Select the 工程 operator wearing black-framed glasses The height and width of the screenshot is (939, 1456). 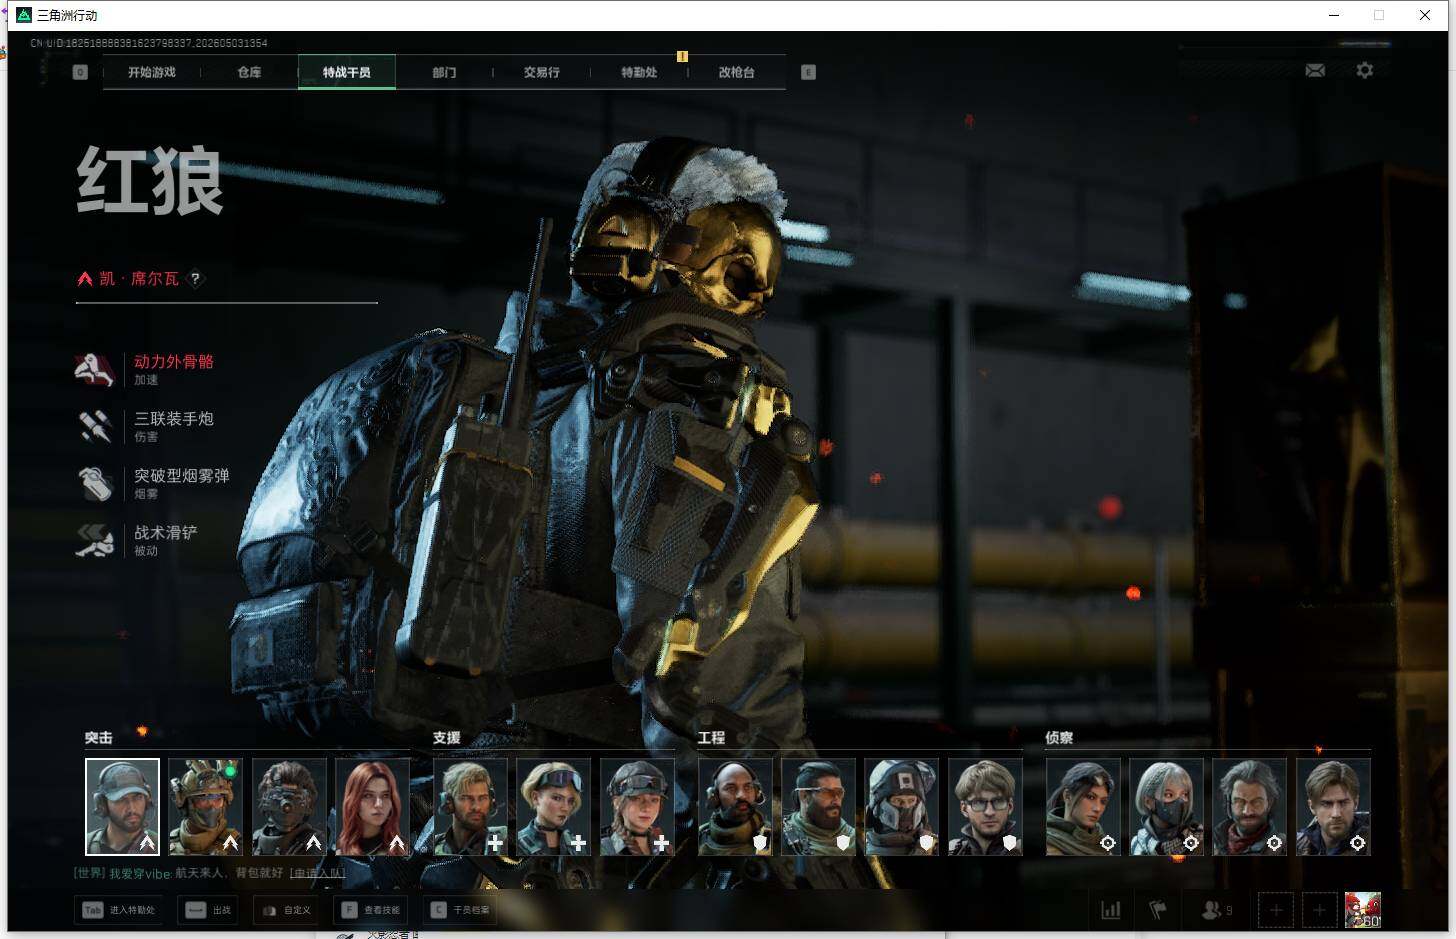coord(985,807)
